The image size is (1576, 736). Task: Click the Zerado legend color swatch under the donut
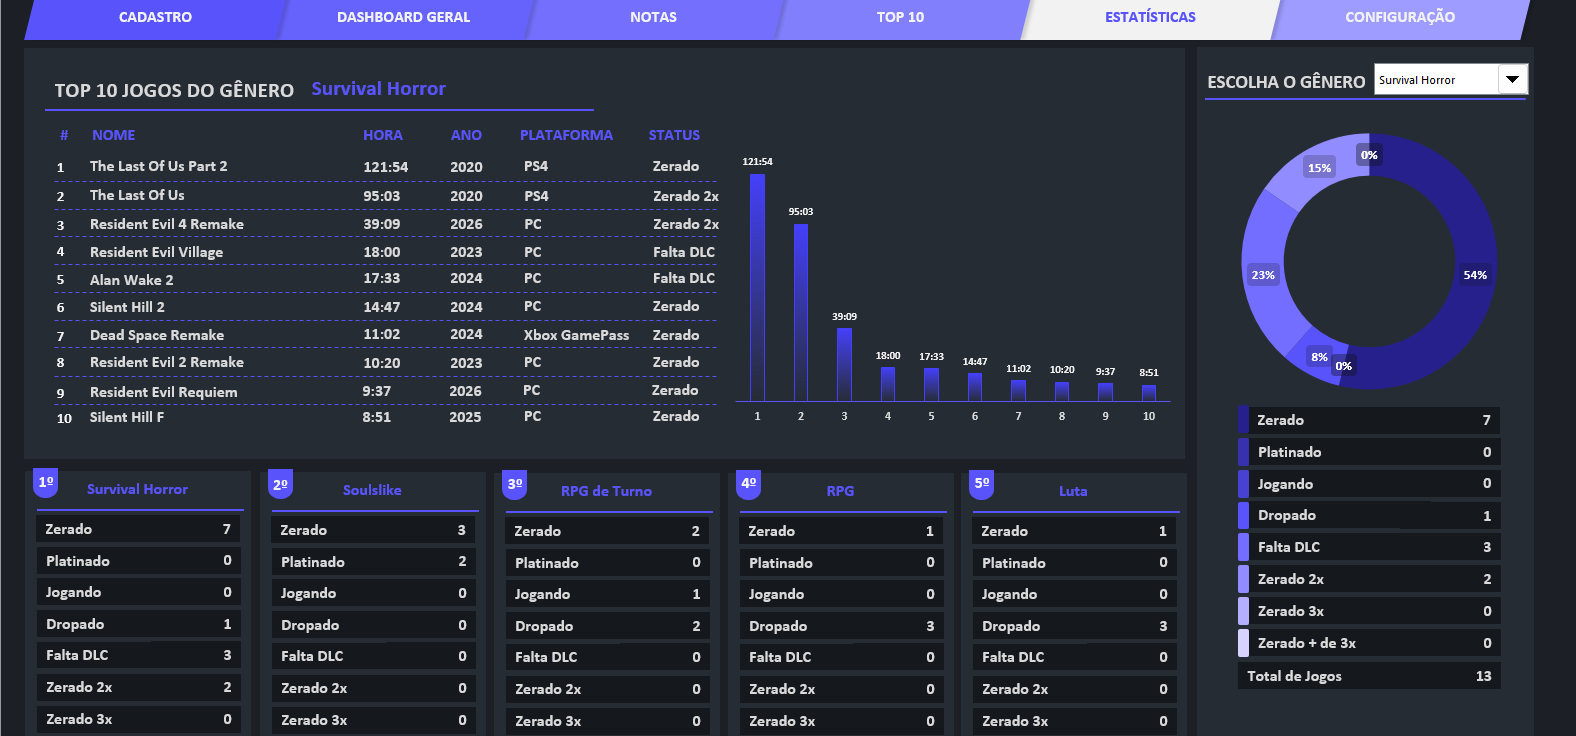[1243, 420]
